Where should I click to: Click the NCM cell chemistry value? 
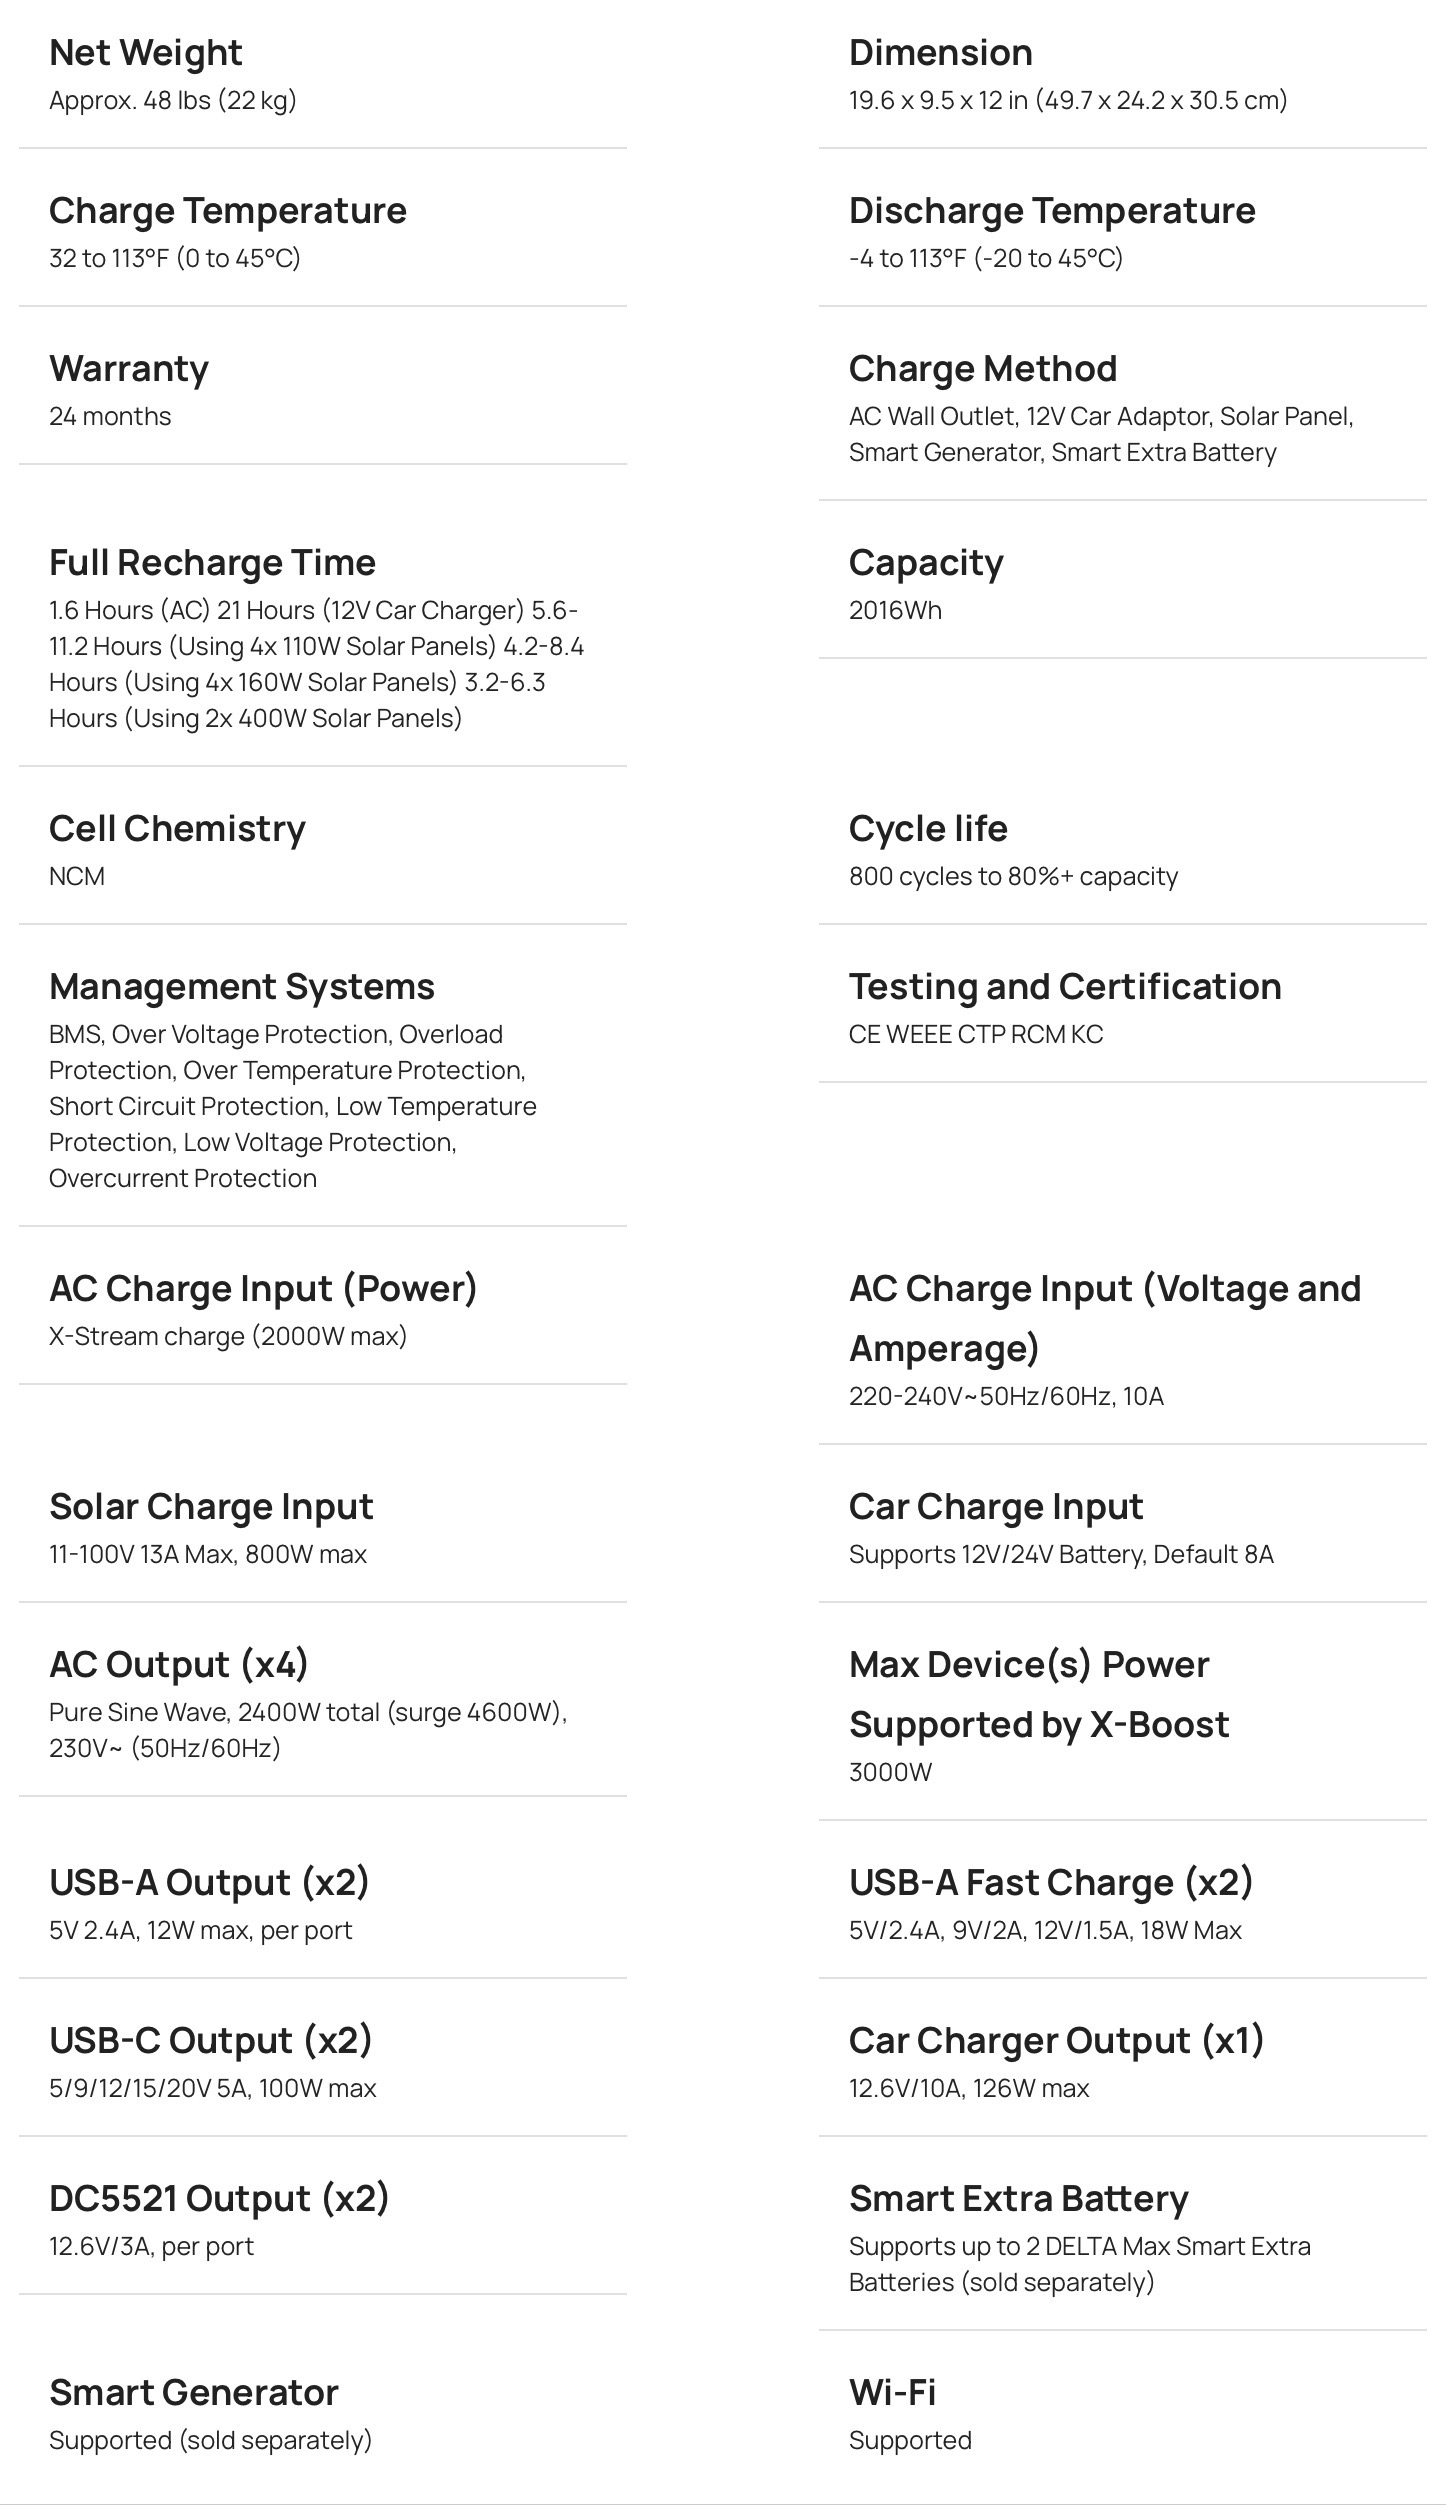pyautogui.click(x=77, y=876)
